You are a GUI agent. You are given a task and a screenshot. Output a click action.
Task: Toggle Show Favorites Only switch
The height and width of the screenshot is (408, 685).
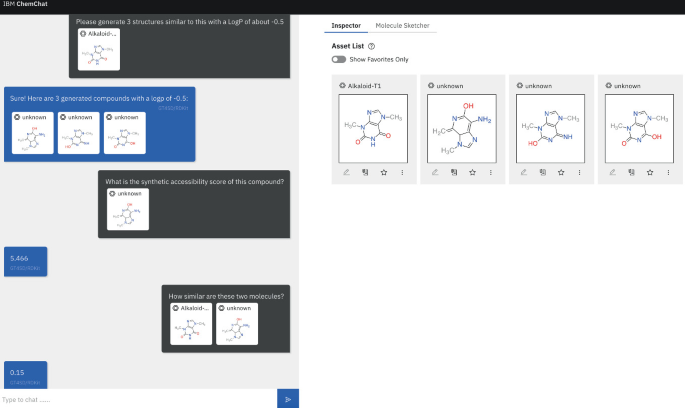coord(339,59)
